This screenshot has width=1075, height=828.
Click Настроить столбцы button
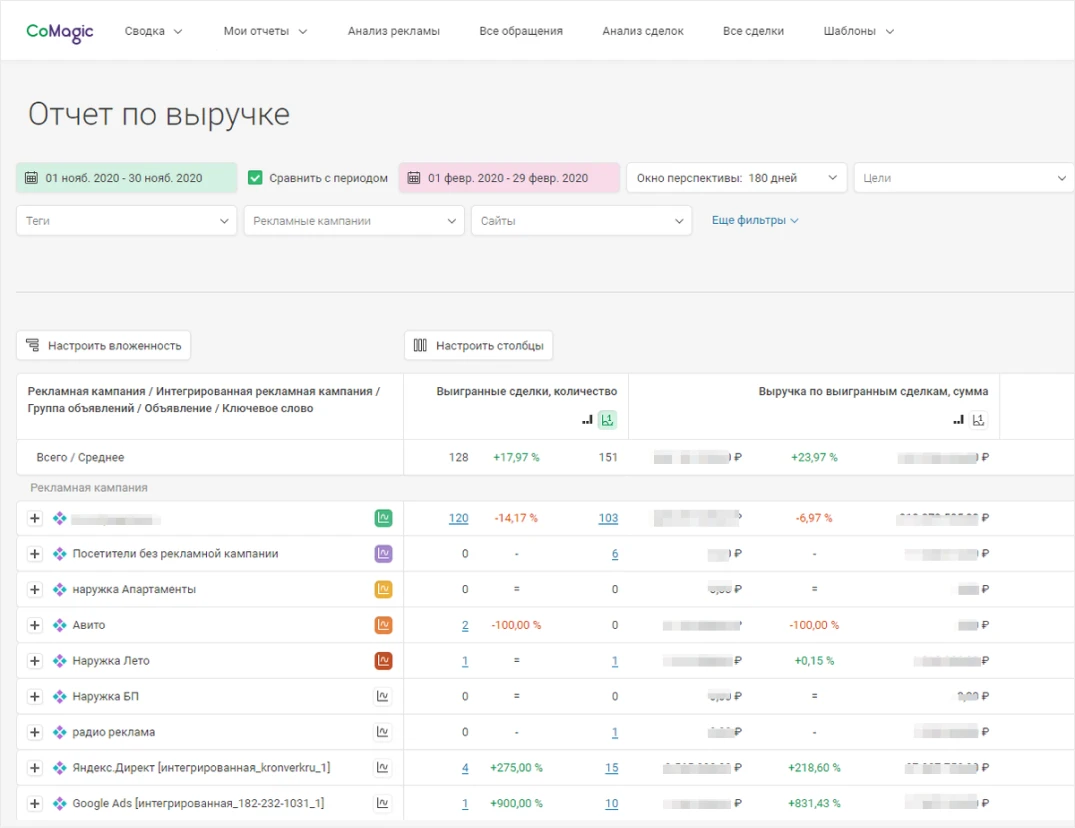[479, 345]
